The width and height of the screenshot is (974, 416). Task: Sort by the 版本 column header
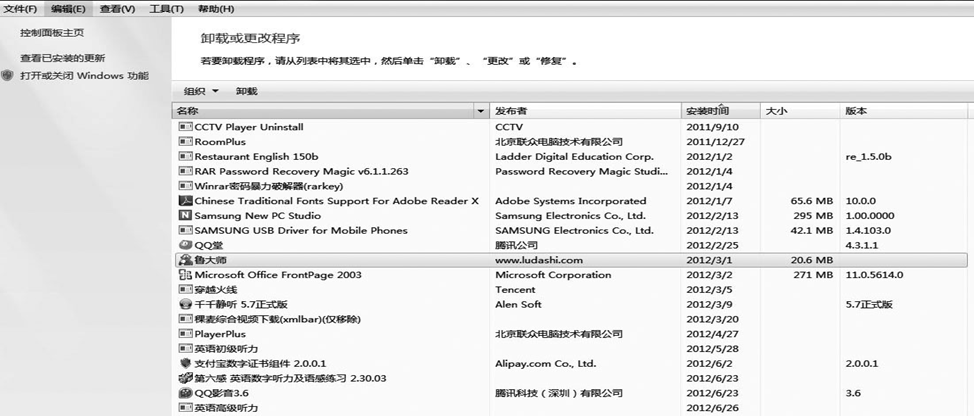(x=904, y=111)
